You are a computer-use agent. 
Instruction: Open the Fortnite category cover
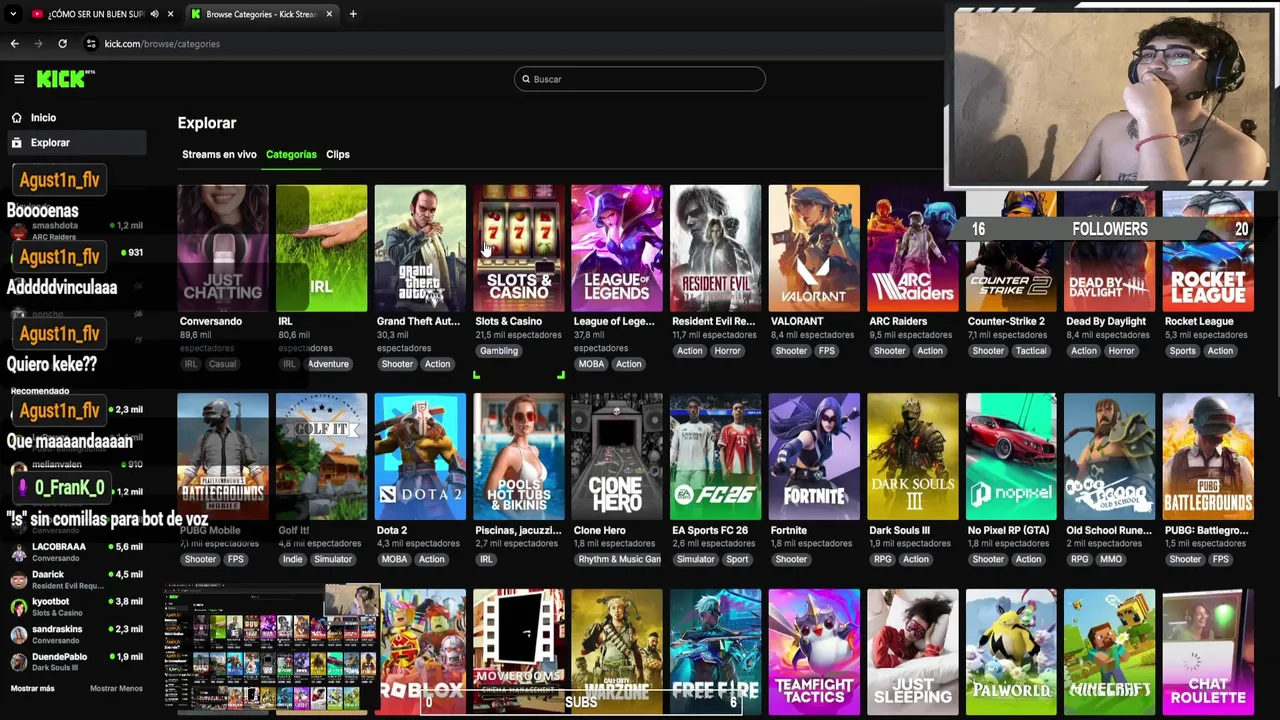pos(814,456)
